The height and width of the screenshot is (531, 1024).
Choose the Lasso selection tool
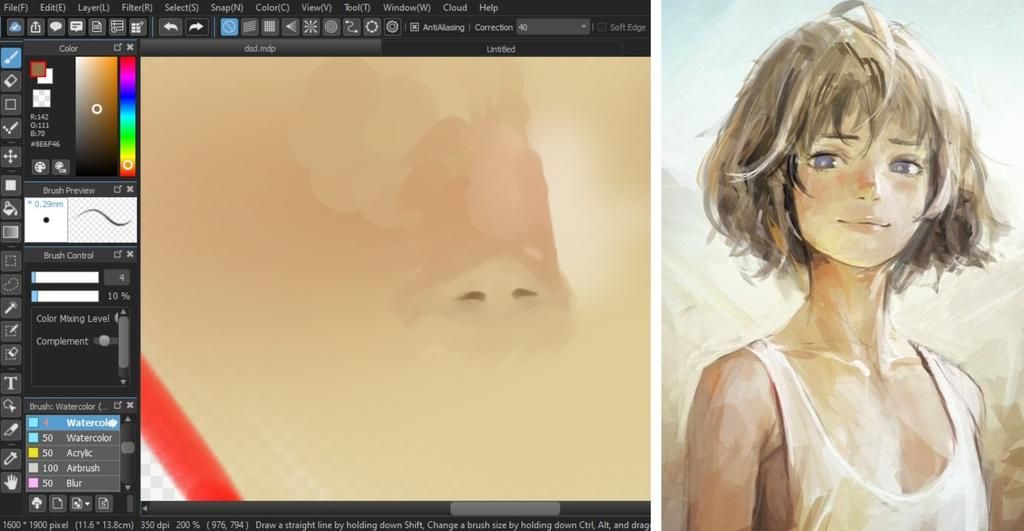[x=10, y=285]
